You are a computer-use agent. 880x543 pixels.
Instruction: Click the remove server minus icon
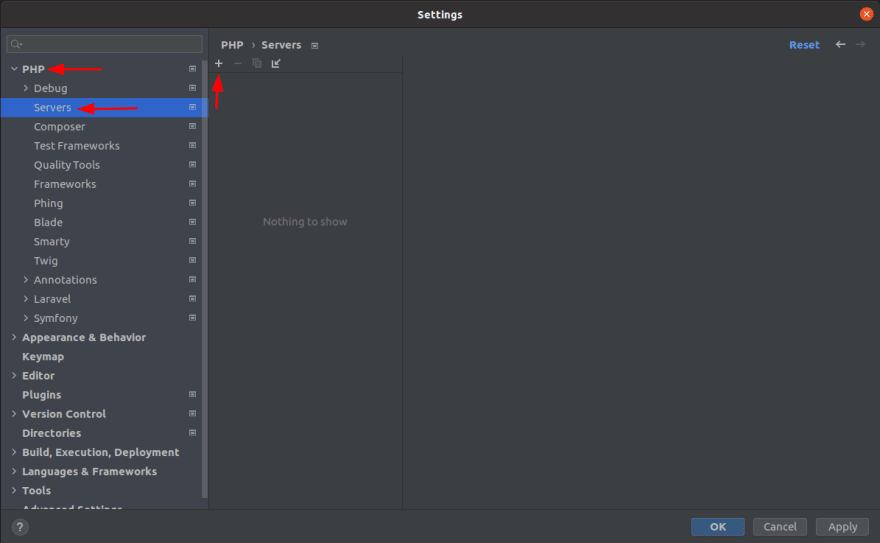pos(237,63)
